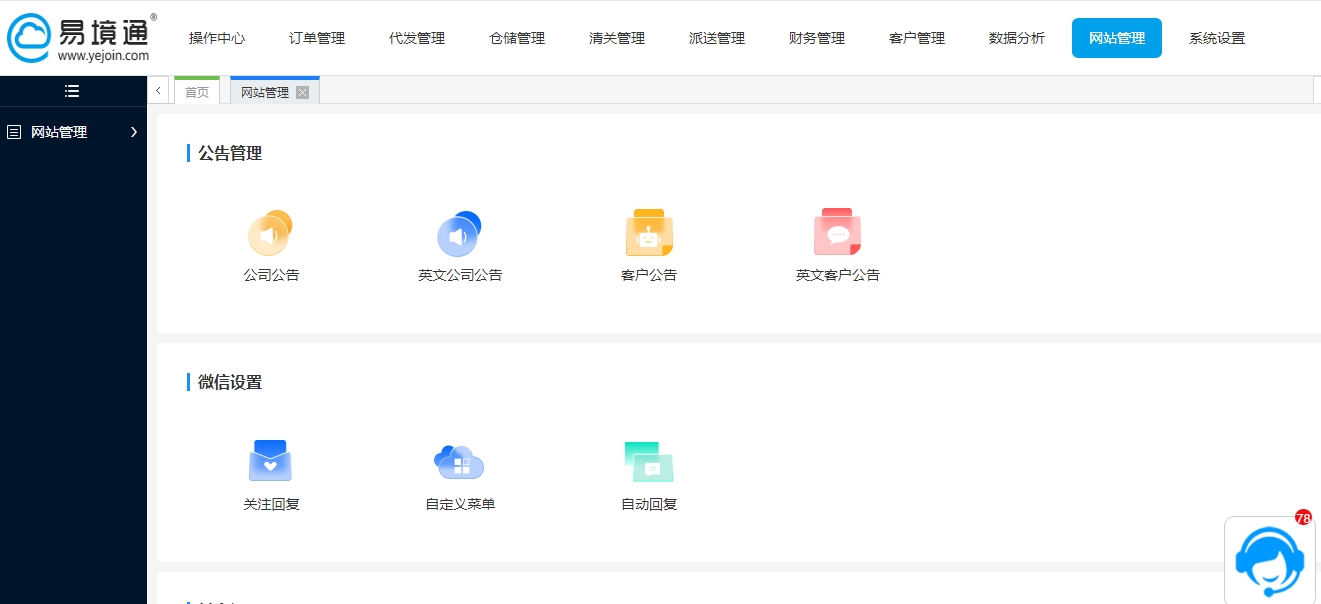Open the 关注回复 WeChat follow-reply icon

[x=270, y=460]
